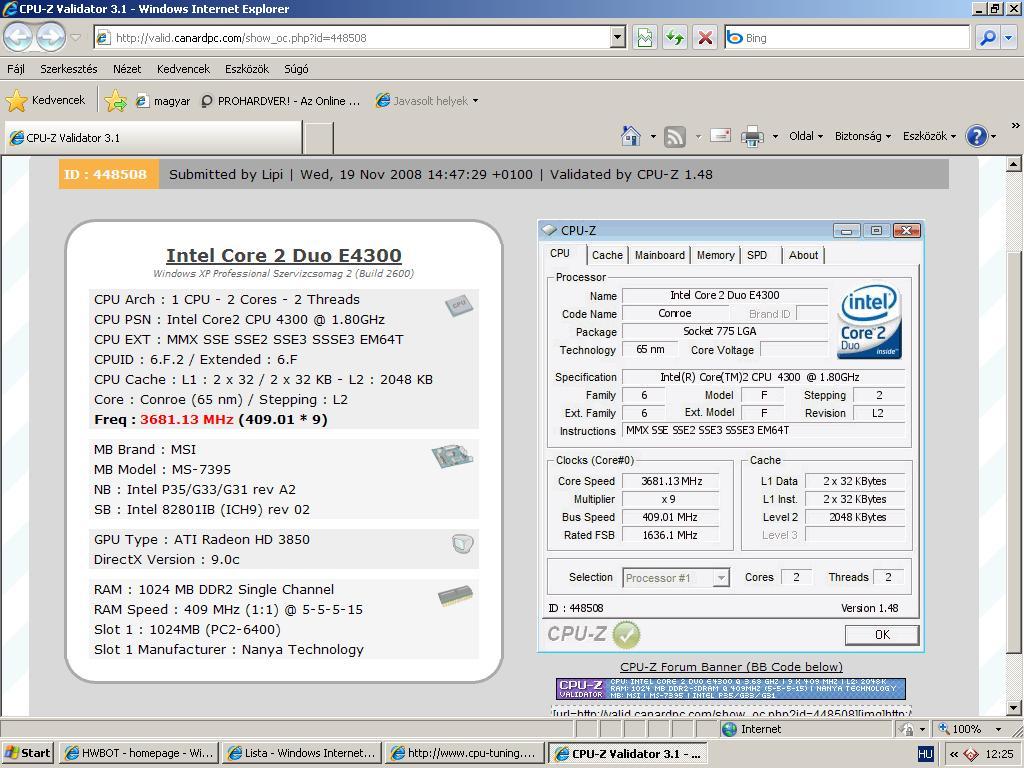
Task: Open the Kedvencek menu
Action: click(x=184, y=69)
